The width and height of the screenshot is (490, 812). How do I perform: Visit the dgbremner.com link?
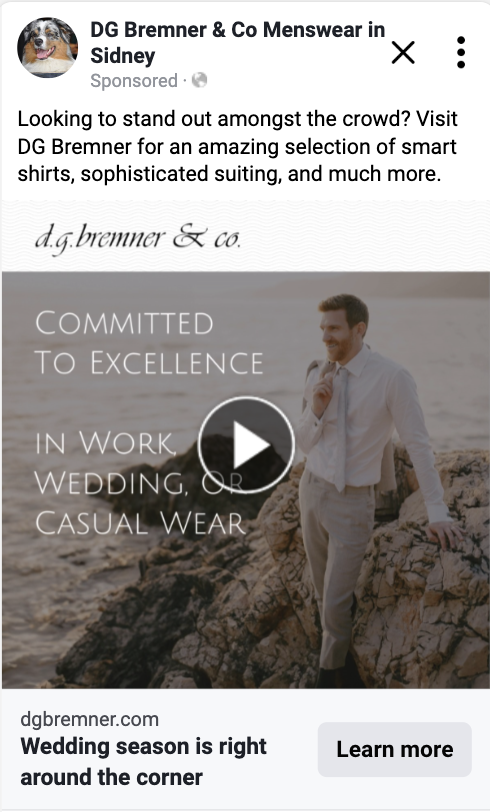click(90, 719)
